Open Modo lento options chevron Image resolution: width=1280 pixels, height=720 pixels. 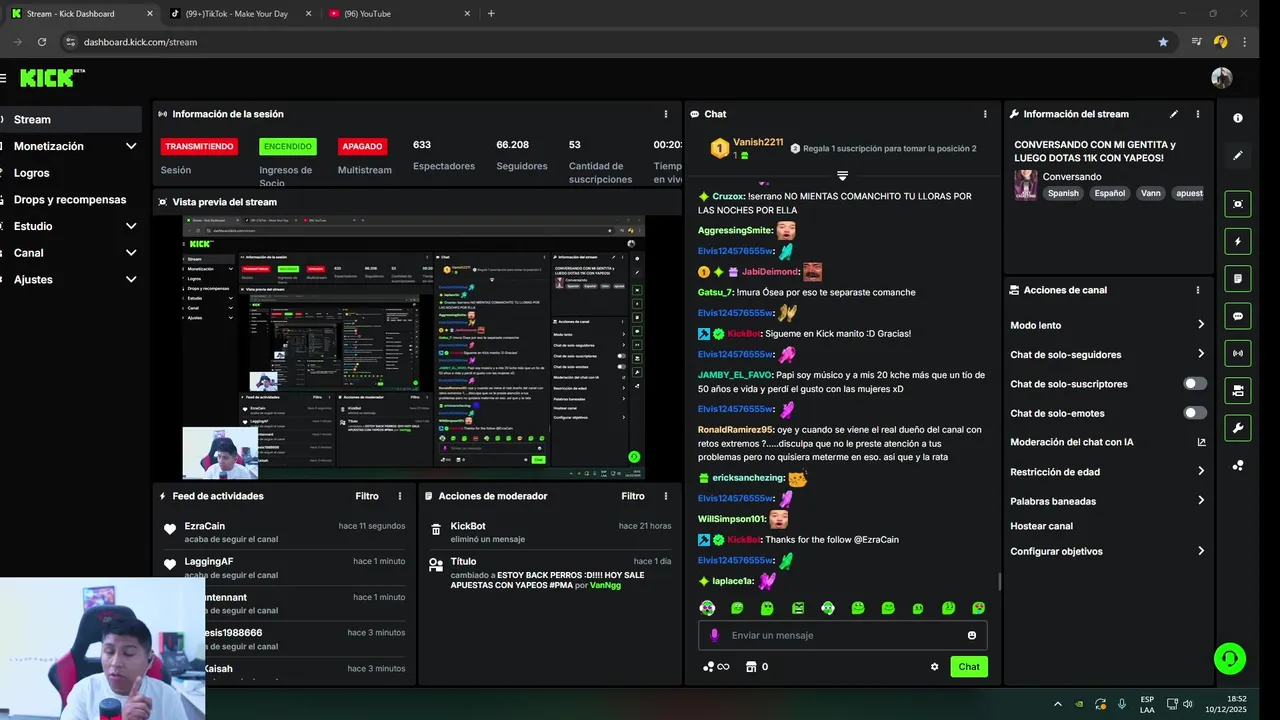(x=1201, y=324)
